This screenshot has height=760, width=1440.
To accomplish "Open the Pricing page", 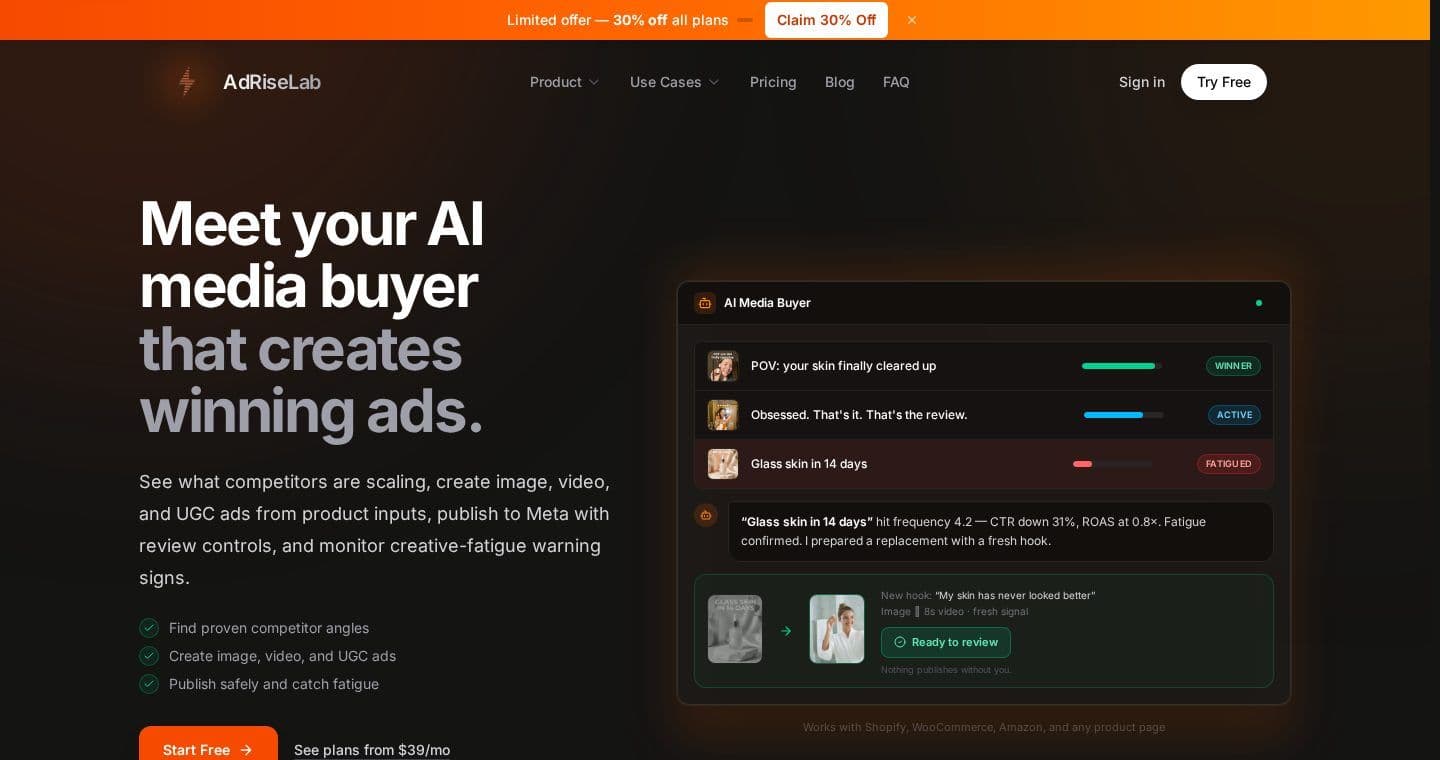I will tap(773, 82).
